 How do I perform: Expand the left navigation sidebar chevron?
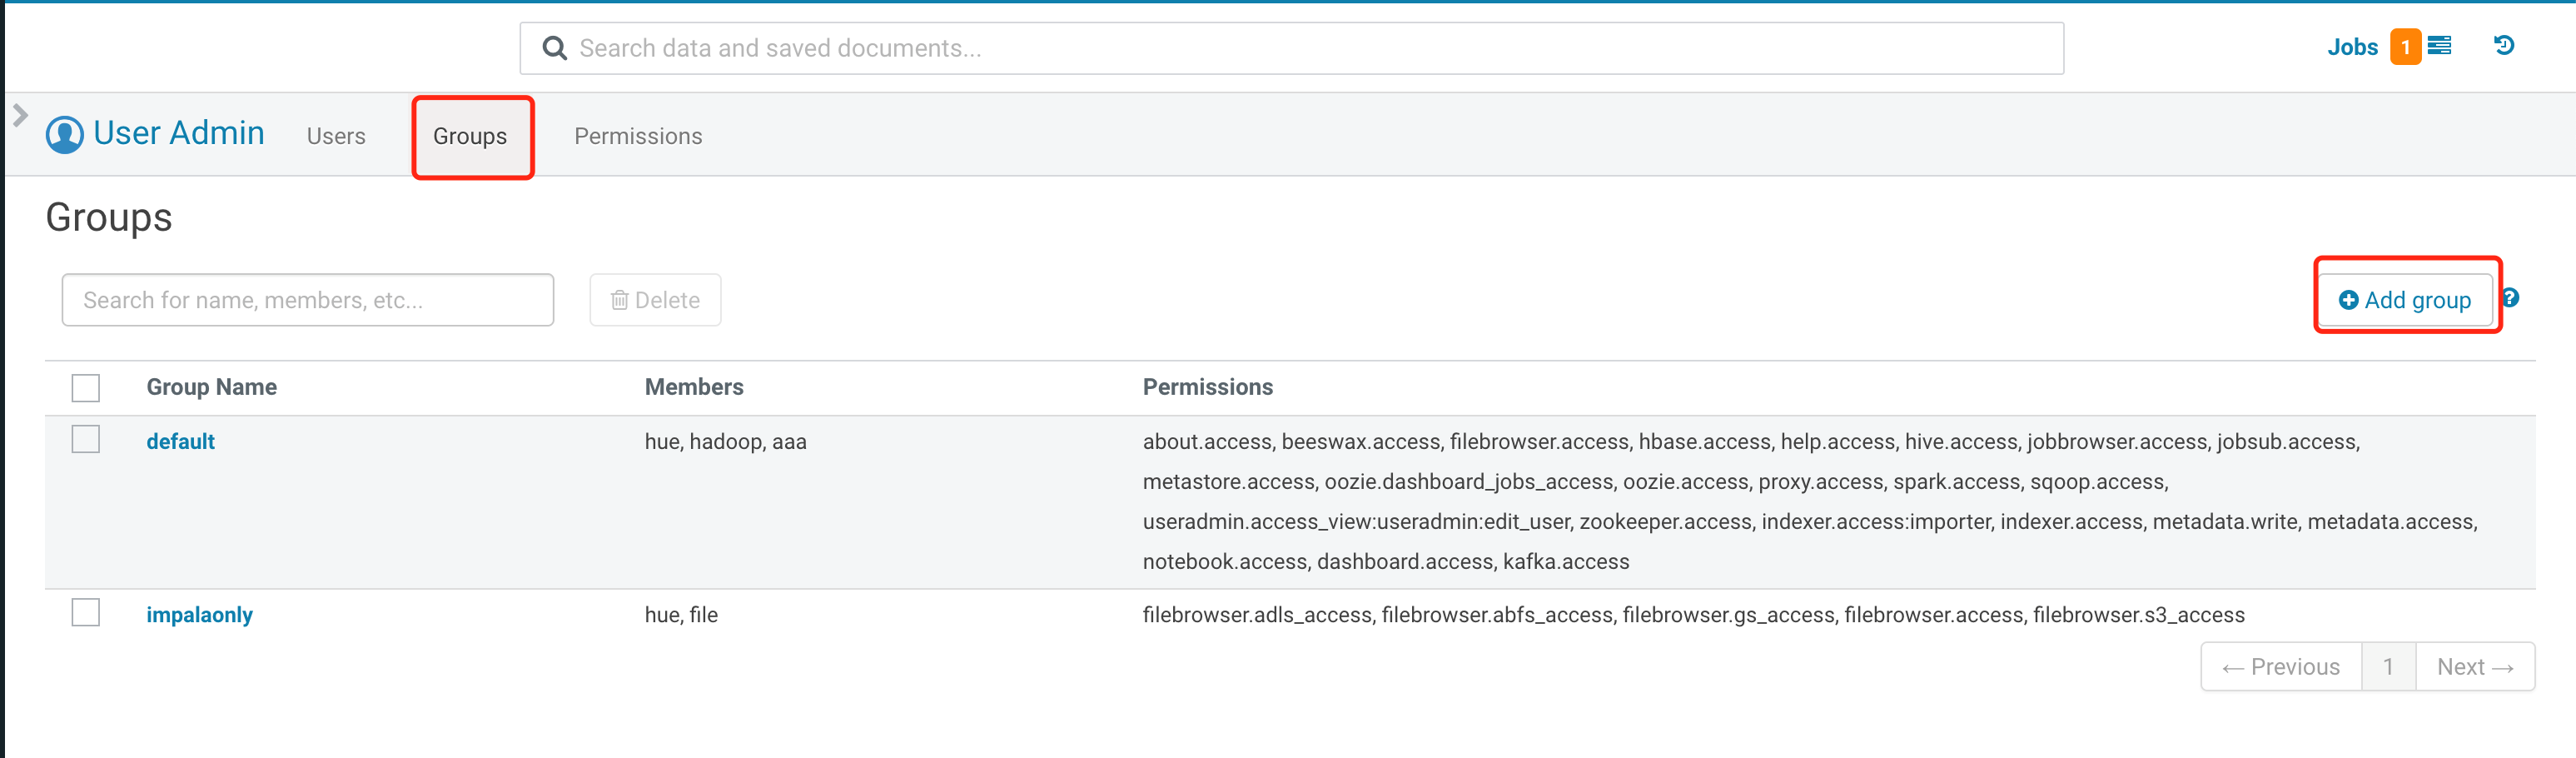(20, 115)
